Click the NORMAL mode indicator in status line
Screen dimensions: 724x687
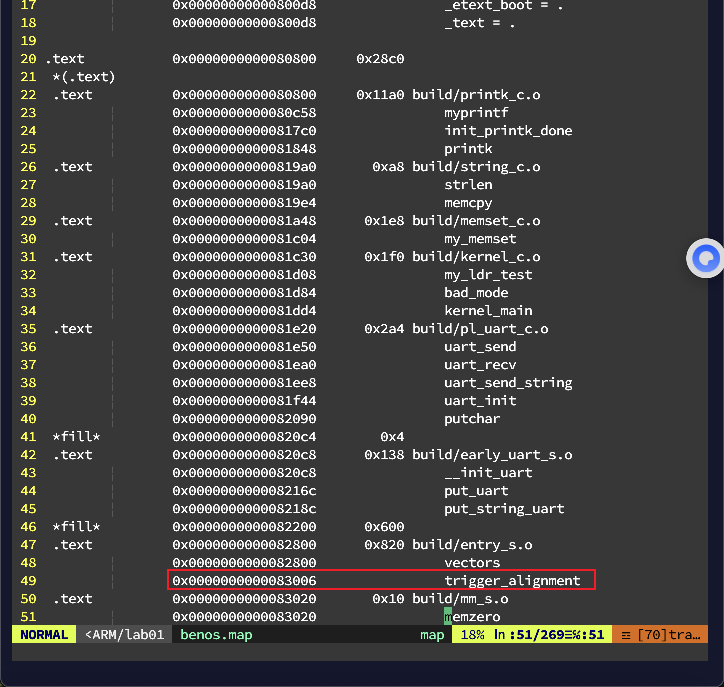(x=44, y=635)
